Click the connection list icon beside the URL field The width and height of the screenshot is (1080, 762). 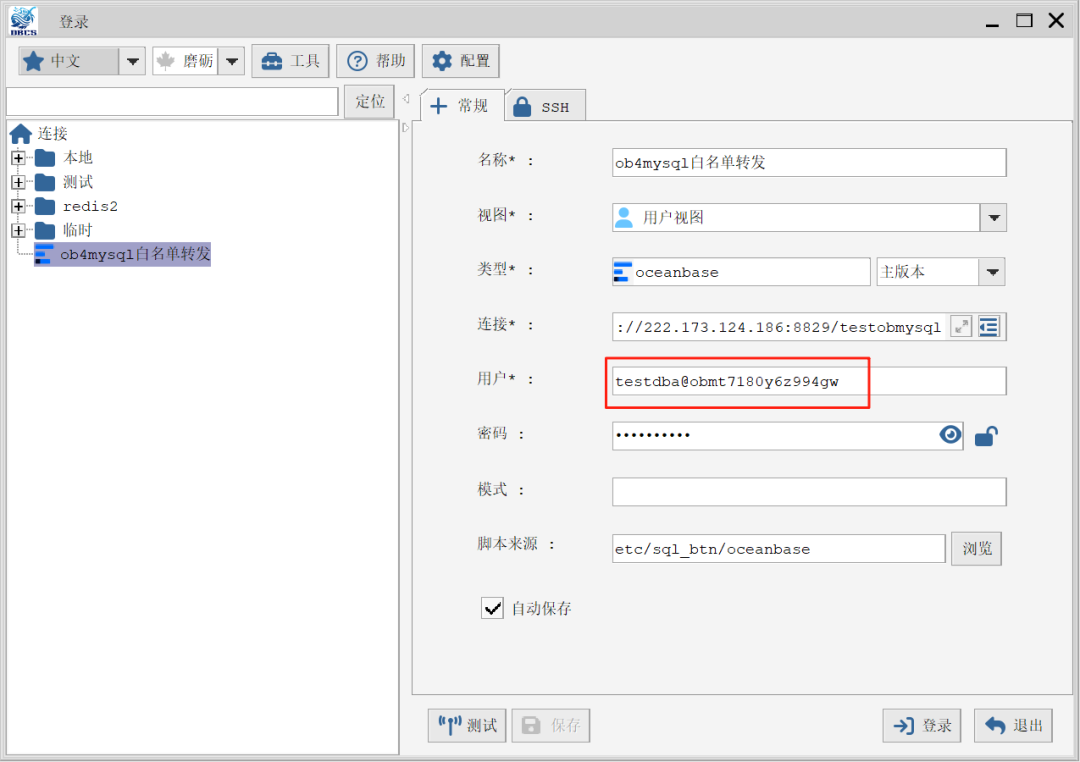click(989, 327)
